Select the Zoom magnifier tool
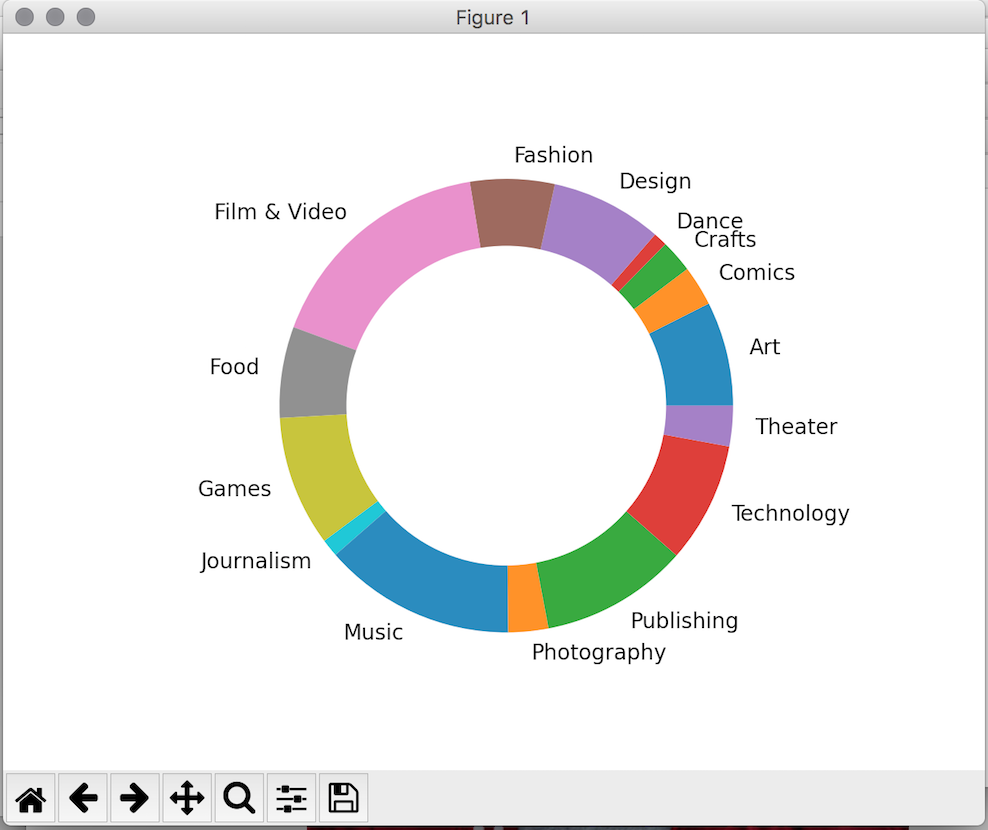 point(239,798)
